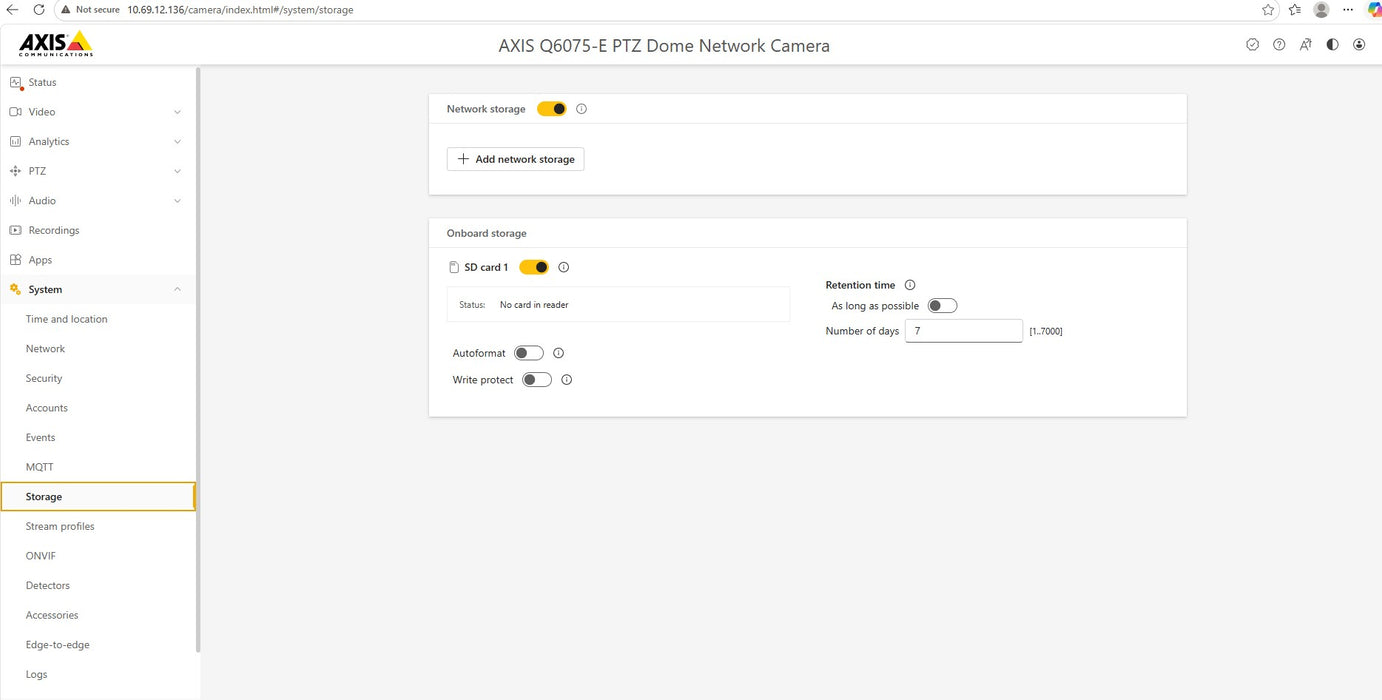Open Detectors settings
The height and width of the screenshot is (700, 1382).
(x=98, y=585)
